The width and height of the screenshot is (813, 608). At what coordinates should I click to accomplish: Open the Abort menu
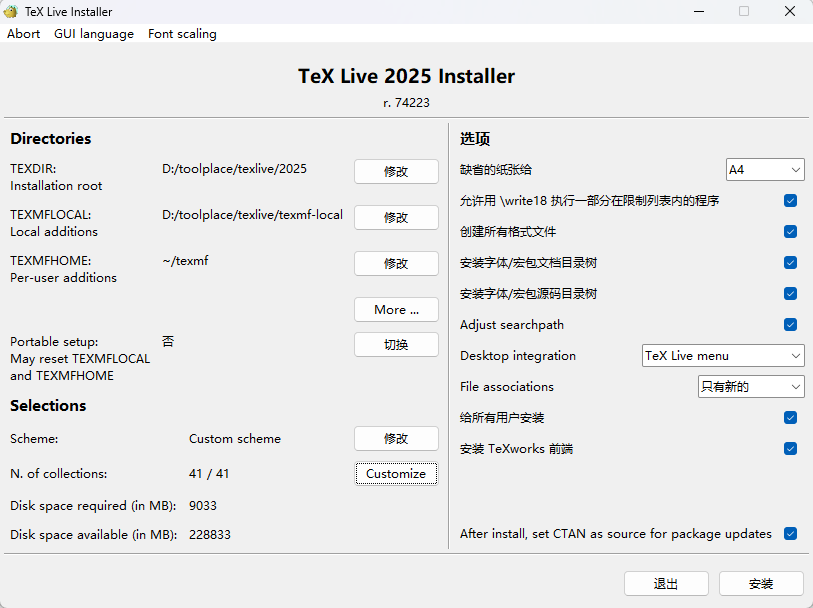tap(23, 34)
